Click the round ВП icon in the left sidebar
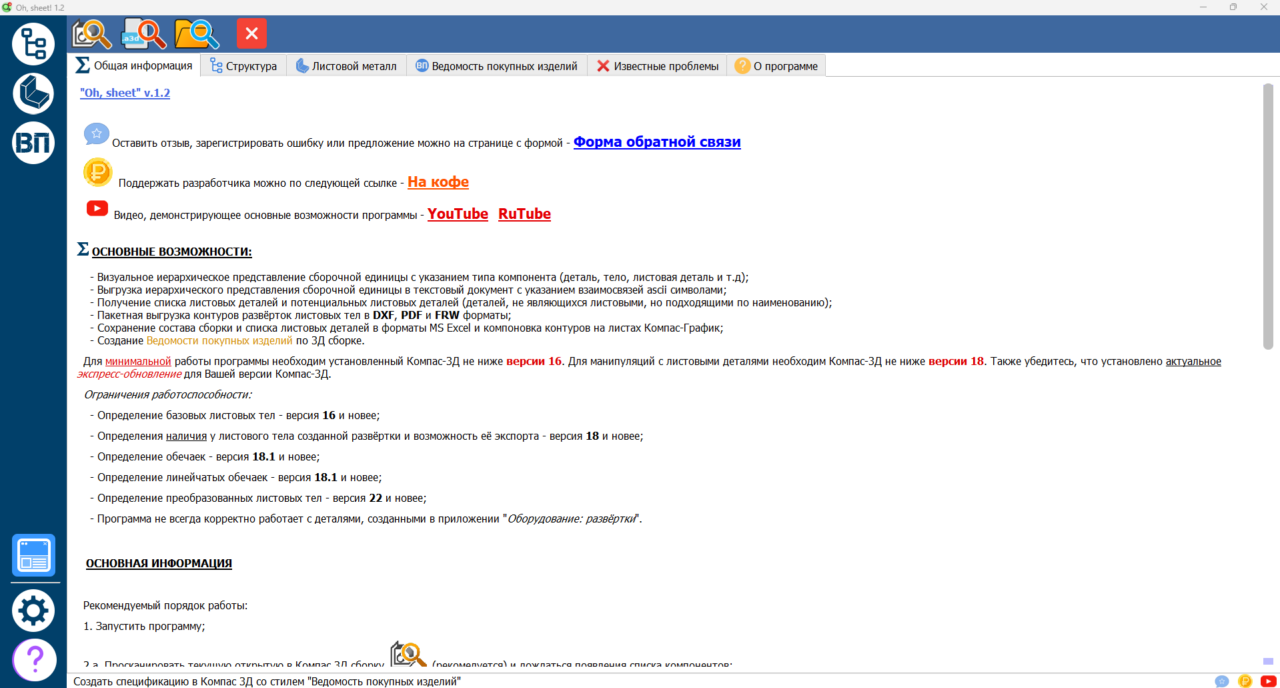Image resolution: width=1280 pixels, height=688 pixels. pyautogui.click(x=33, y=143)
